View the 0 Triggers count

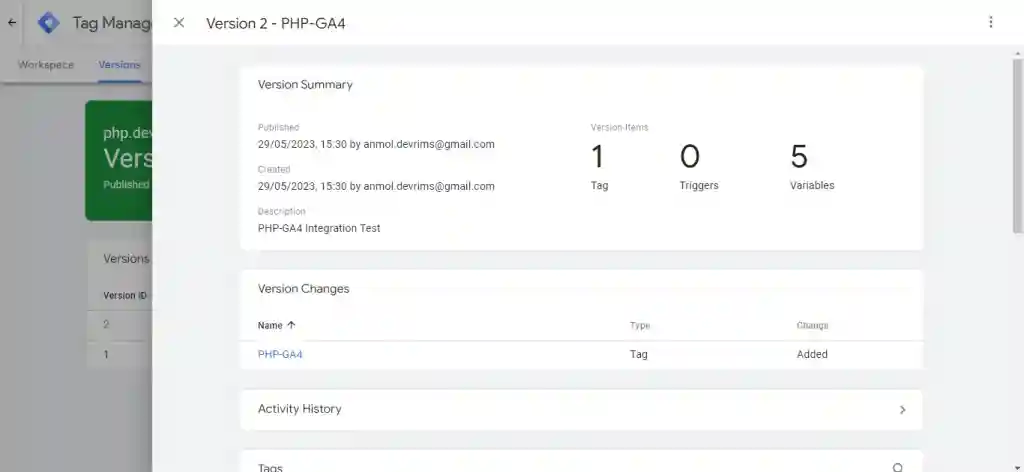pos(699,167)
